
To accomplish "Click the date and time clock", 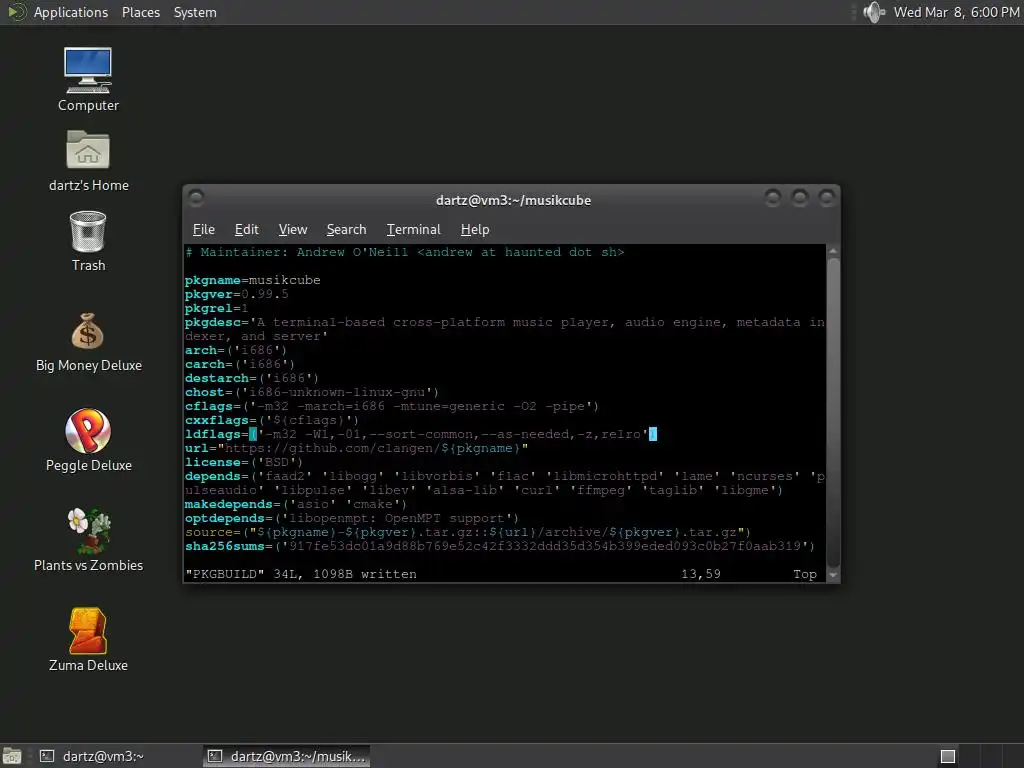I will (x=956, y=12).
